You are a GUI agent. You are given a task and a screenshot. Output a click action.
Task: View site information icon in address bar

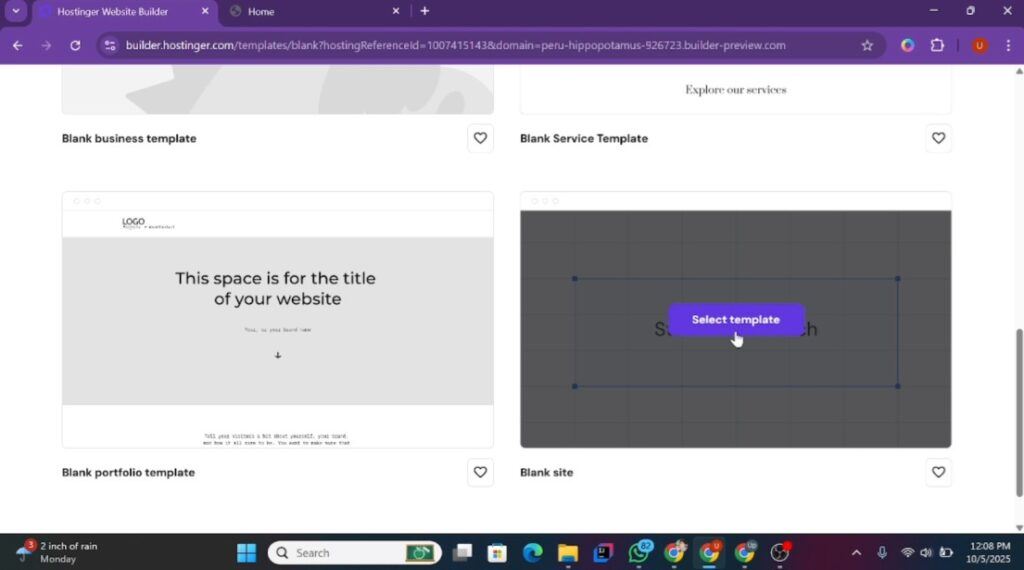[110, 45]
